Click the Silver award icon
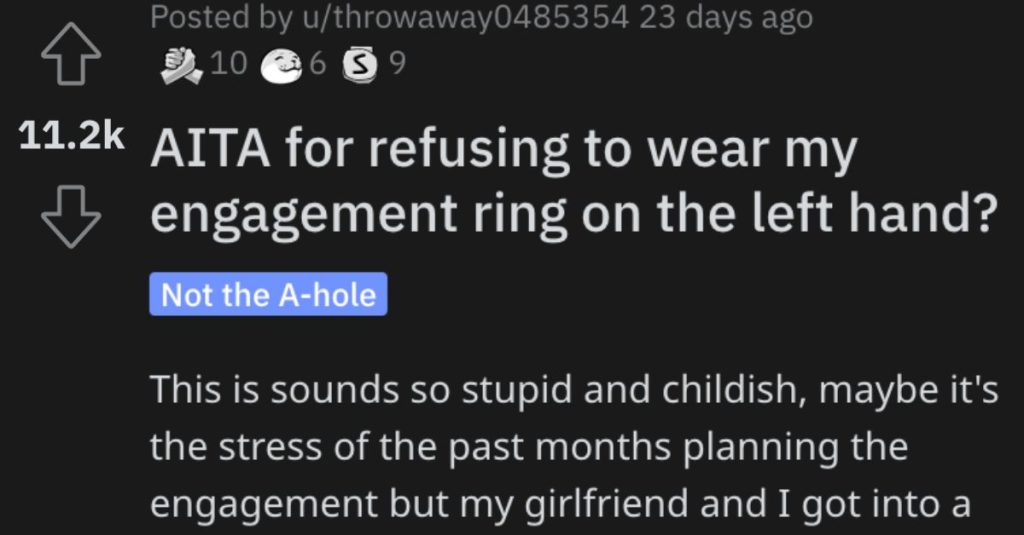The image size is (1024, 535). 358,66
